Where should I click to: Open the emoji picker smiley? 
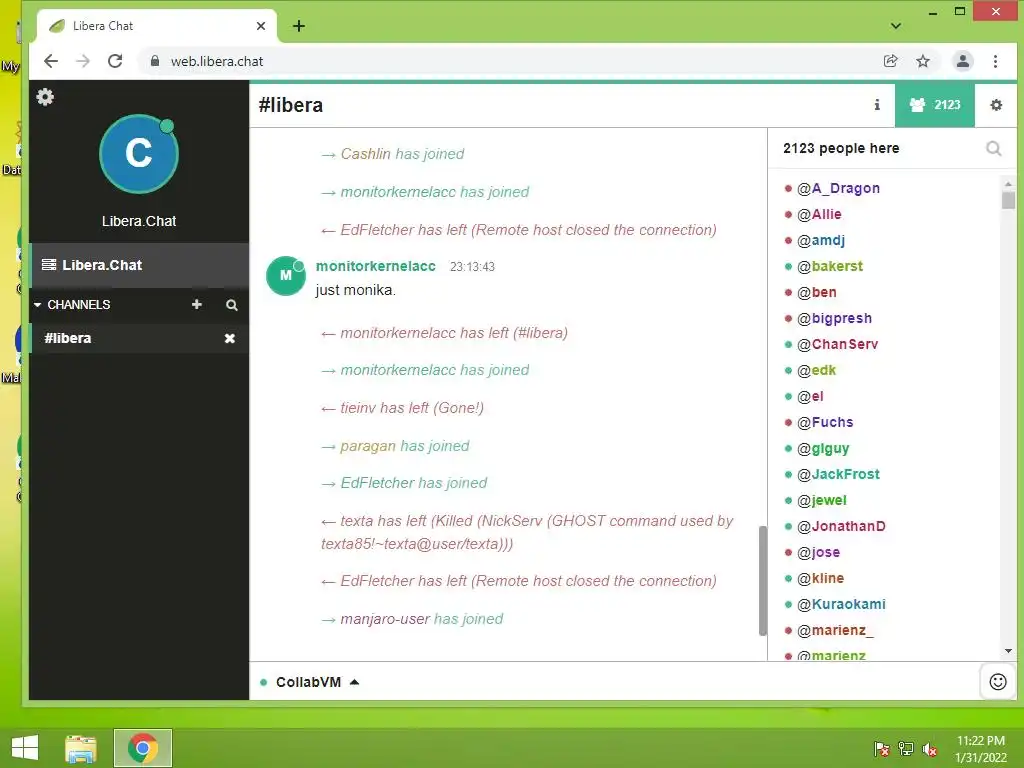pos(998,682)
